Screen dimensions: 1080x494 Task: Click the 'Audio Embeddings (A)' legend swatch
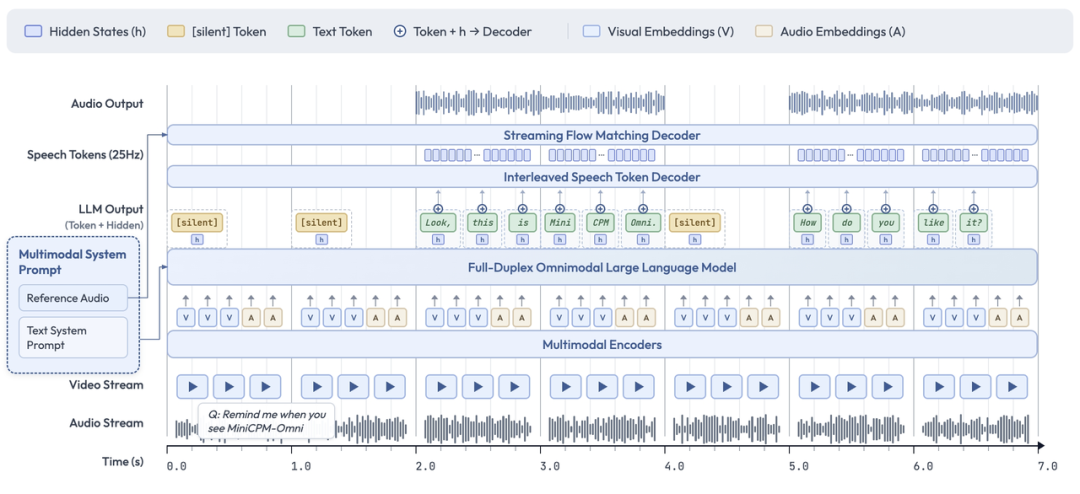point(765,31)
